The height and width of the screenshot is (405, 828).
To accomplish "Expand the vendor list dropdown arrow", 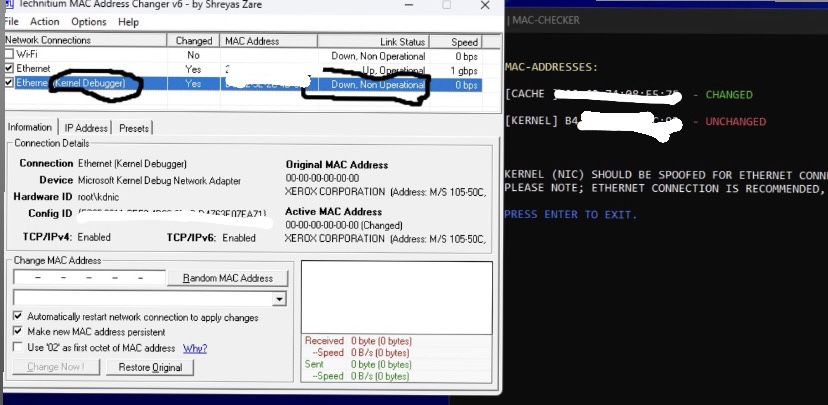I will [279, 299].
